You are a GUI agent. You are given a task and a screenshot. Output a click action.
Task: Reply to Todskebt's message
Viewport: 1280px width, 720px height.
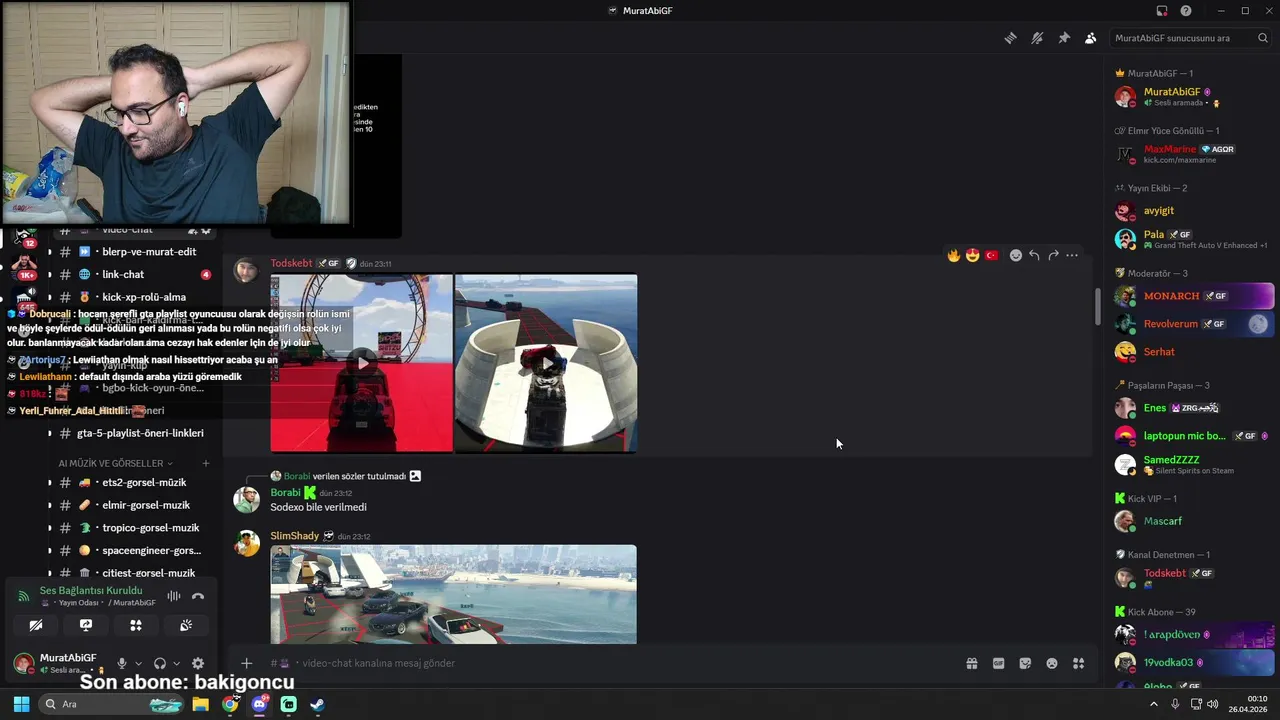point(1034,255)
